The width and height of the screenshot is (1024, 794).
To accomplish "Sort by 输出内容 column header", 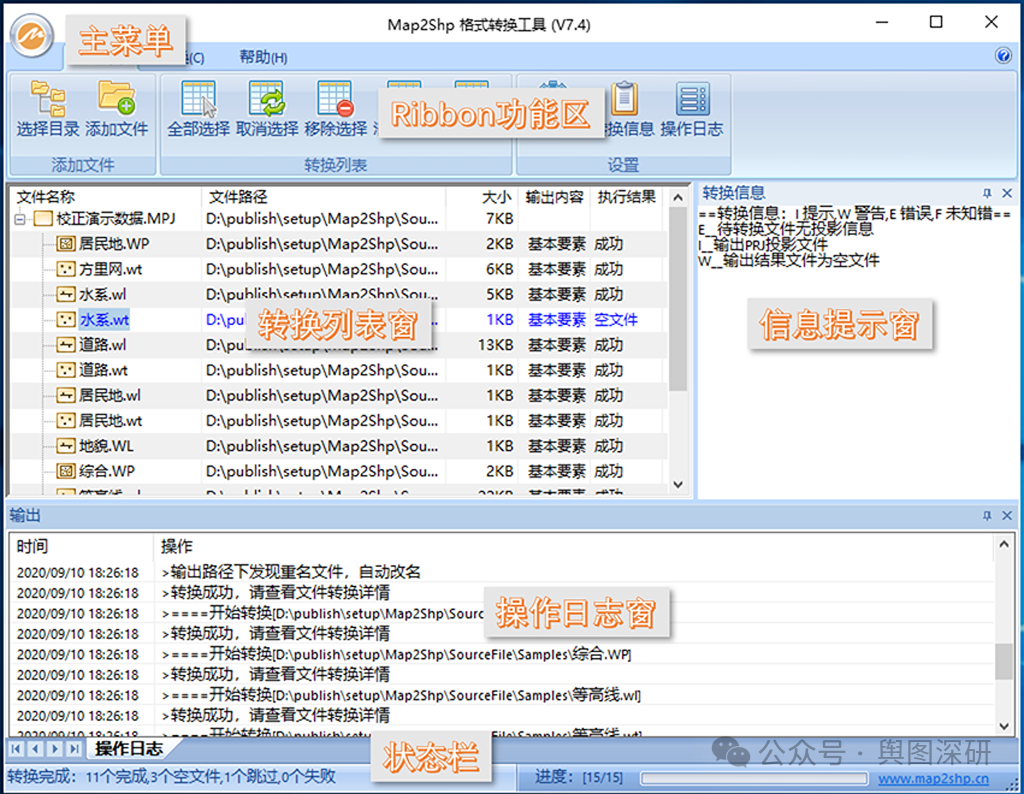I will tap(554, 197).
